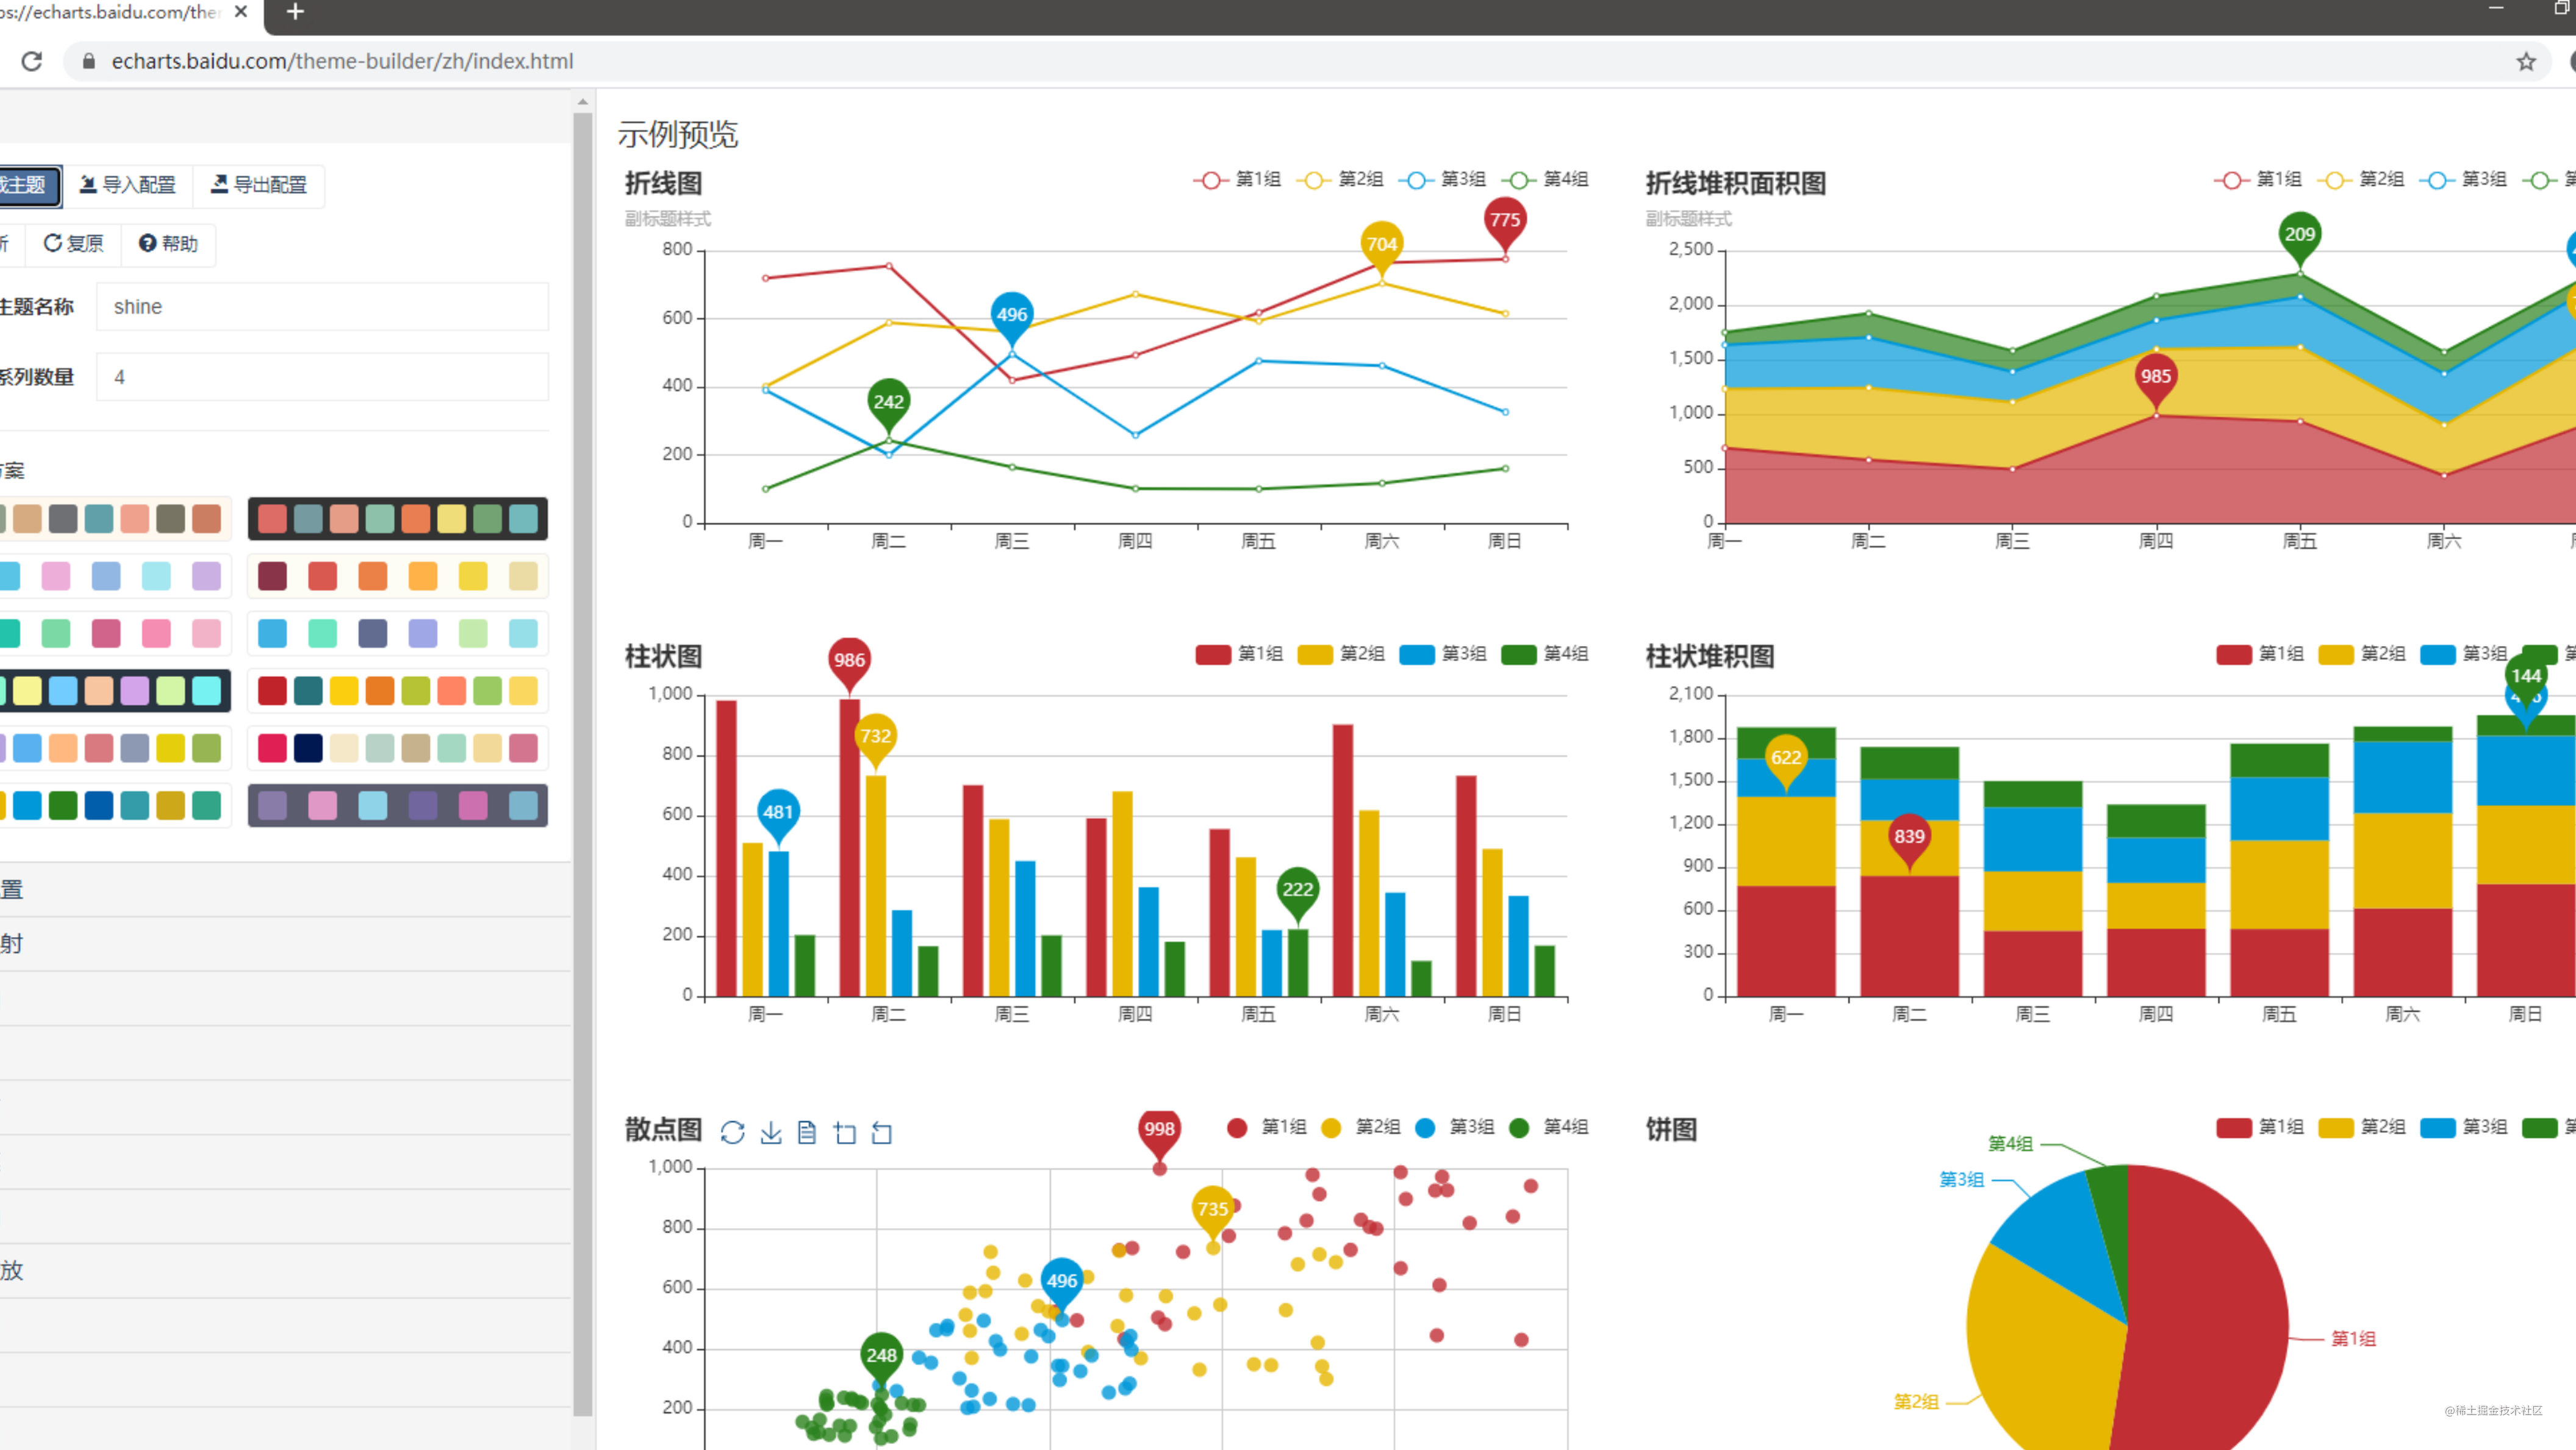This screenshot has width=2576, height=1450.
Task: Click the 导入配置 button
Action: [x=129, y=185]
